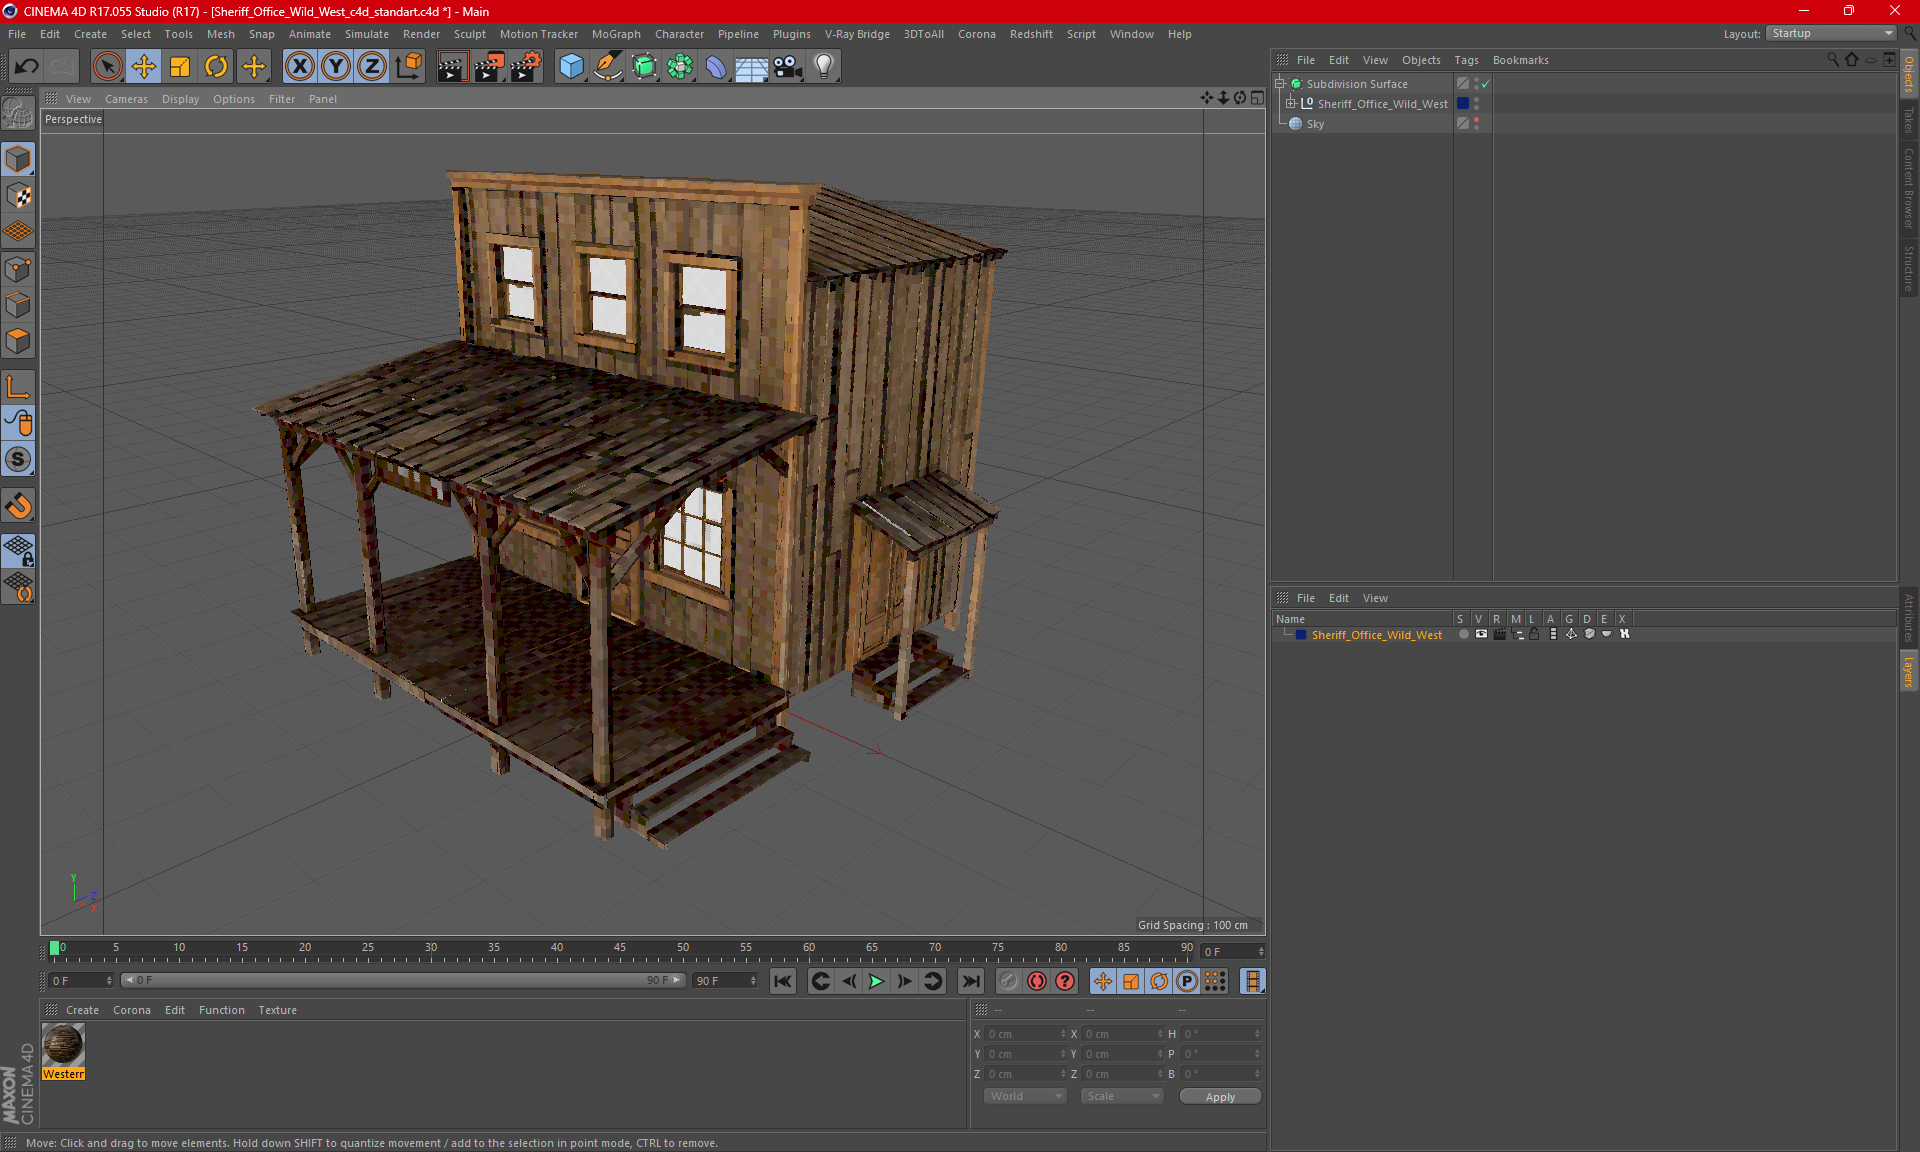
Task: Toggle the Z axis lock
Action: coord(372,66)
